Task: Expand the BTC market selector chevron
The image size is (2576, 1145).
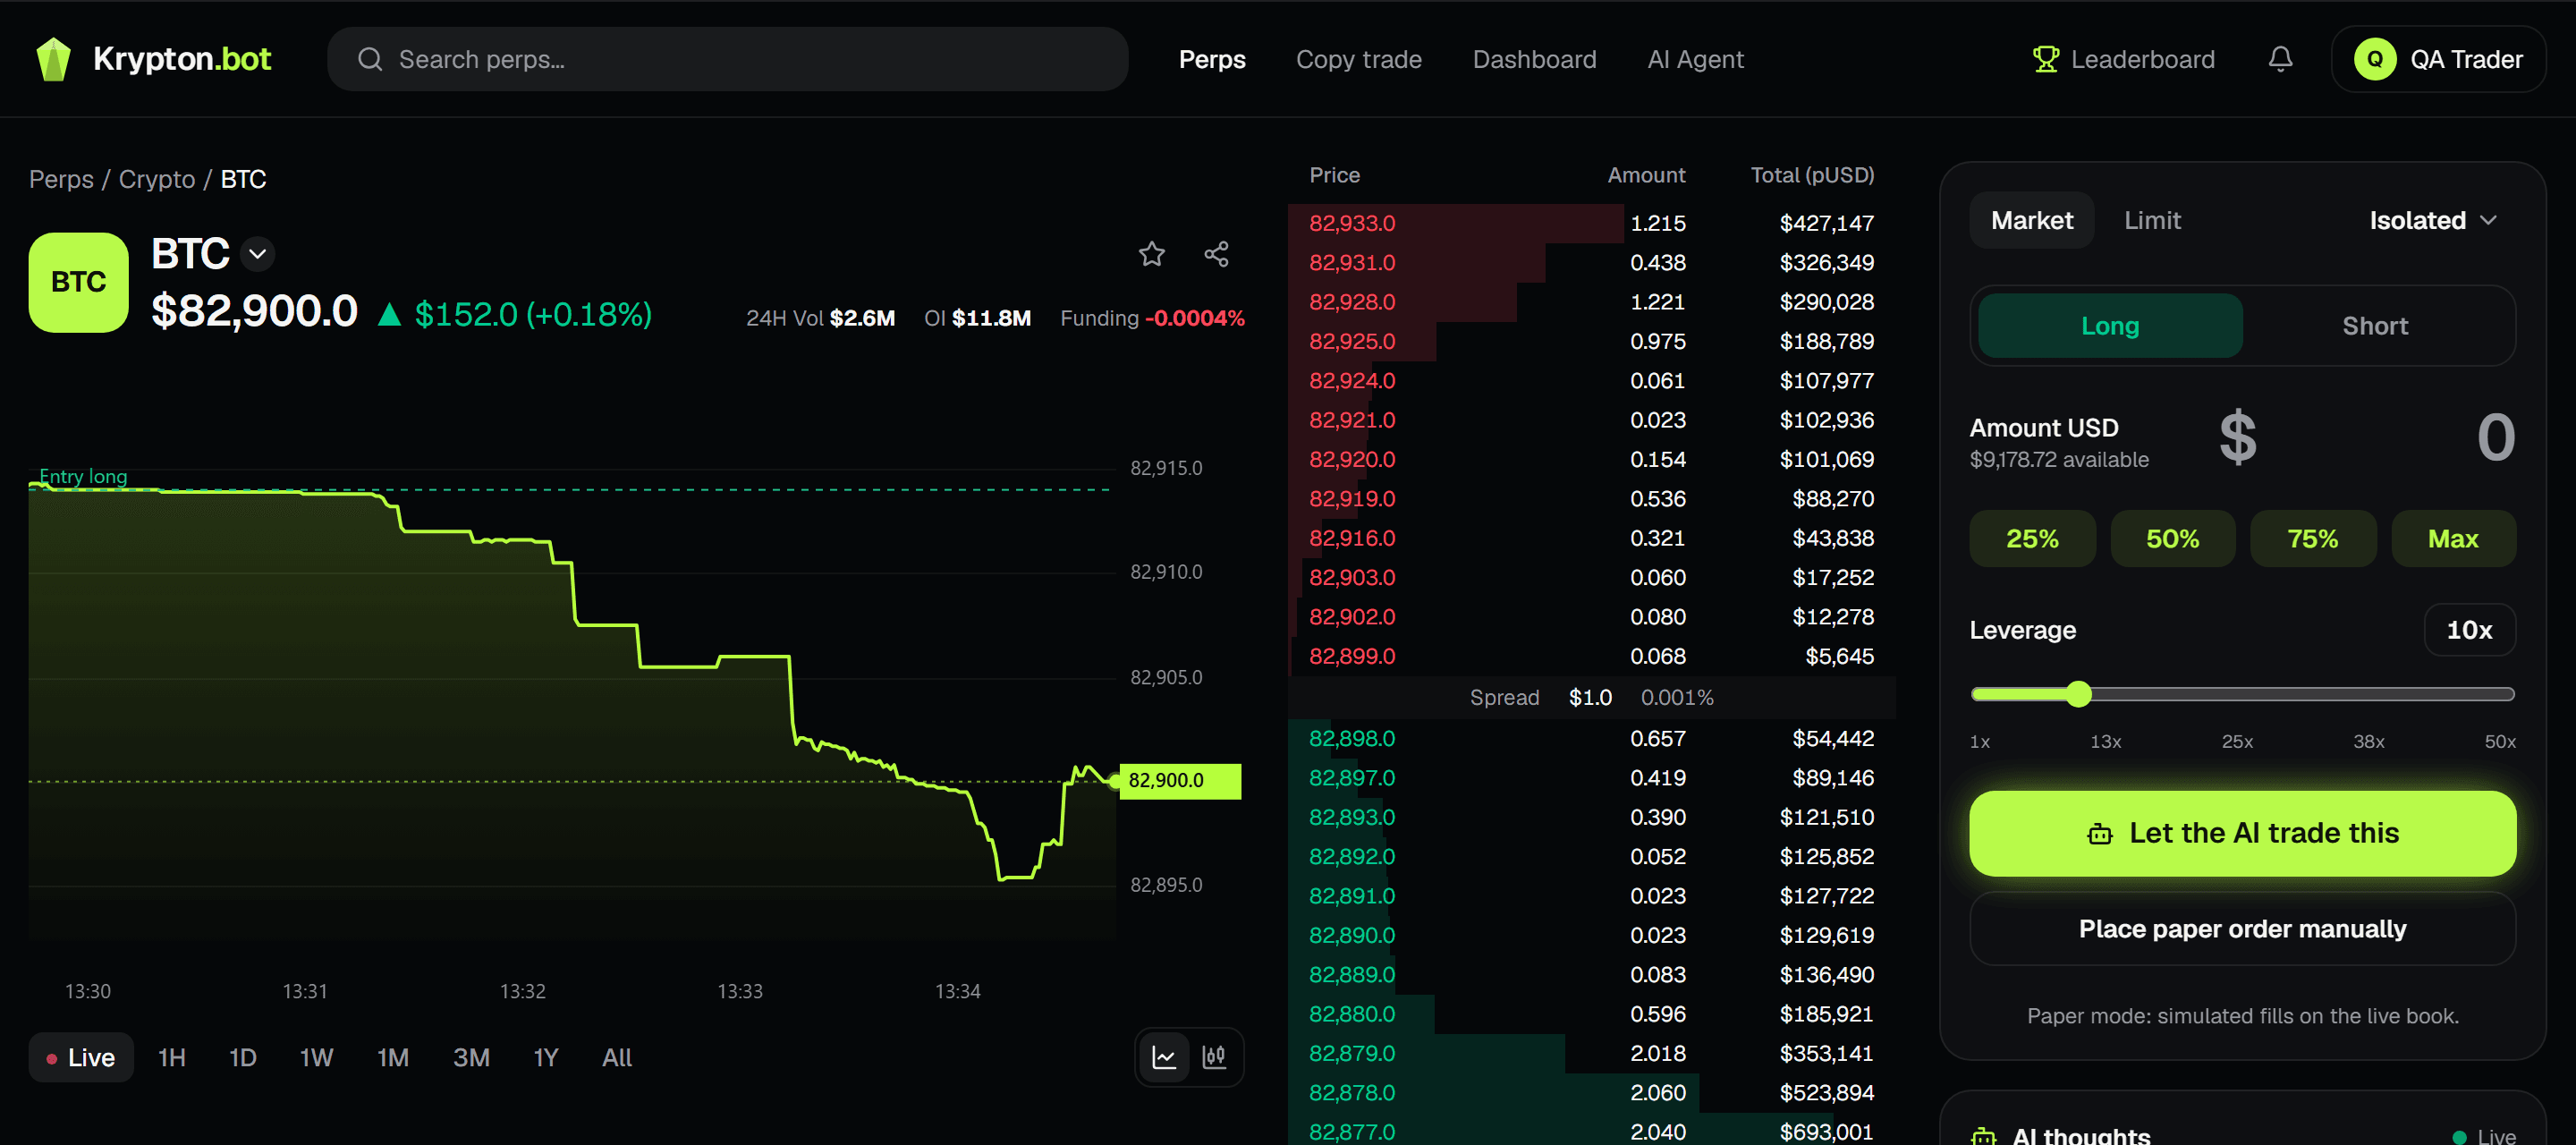Action: coord(258,254)
